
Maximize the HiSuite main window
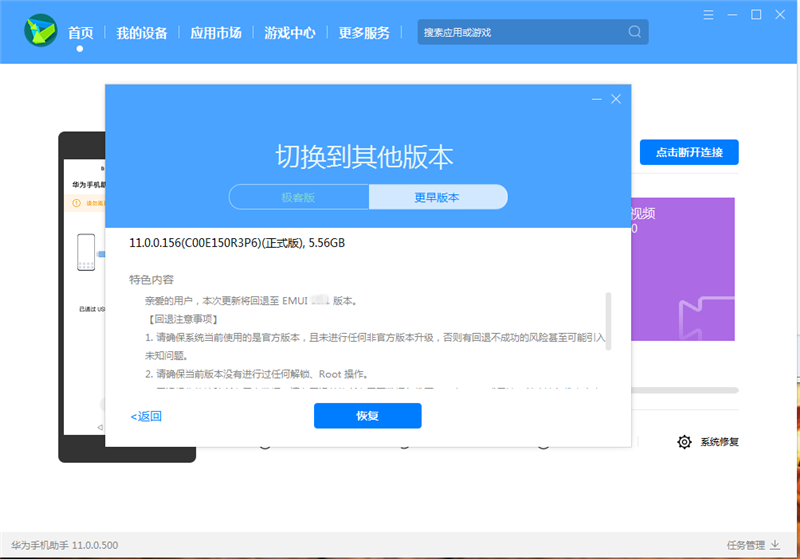click(756, 14)
